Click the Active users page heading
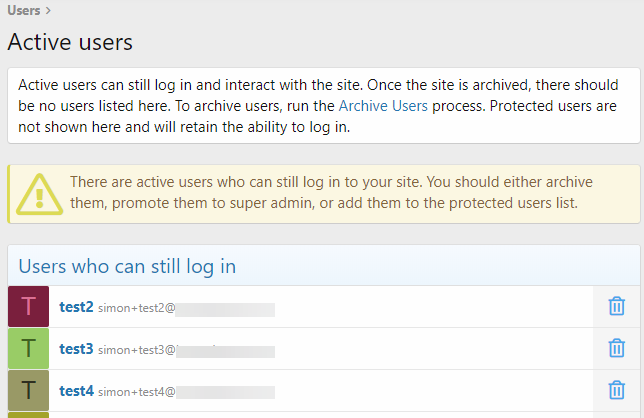 pyautogui.click(x=70, y=42)
